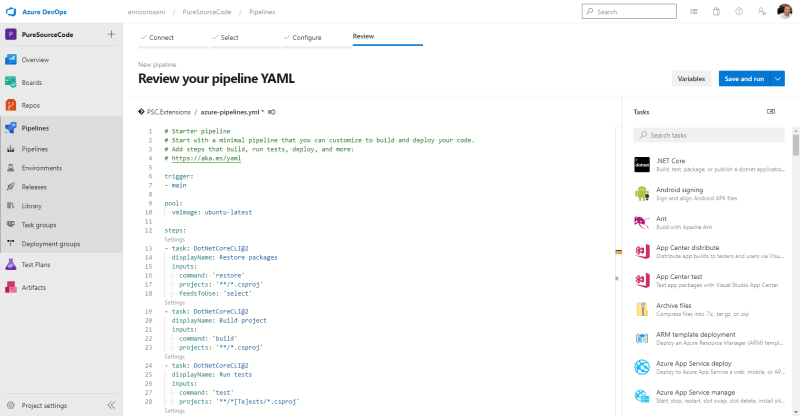Click the 'displayName: Restore packages' line
800x416 pixels.
click(224, 257)
